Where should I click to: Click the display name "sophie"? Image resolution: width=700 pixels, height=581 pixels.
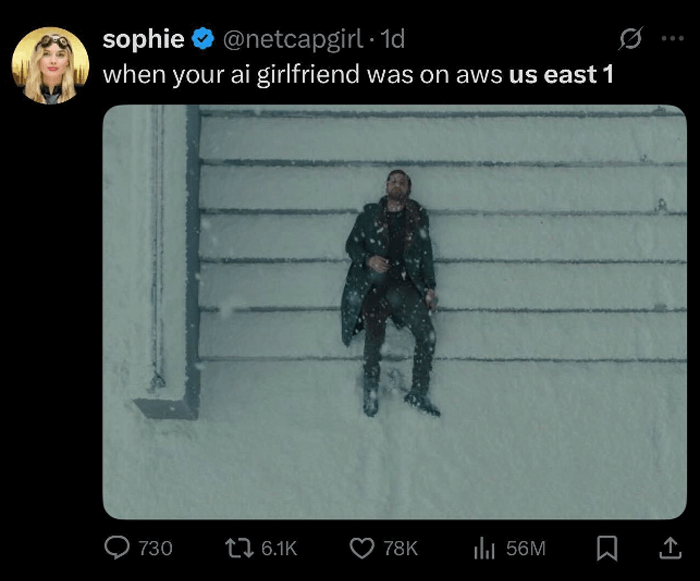[x=143, y=39]
